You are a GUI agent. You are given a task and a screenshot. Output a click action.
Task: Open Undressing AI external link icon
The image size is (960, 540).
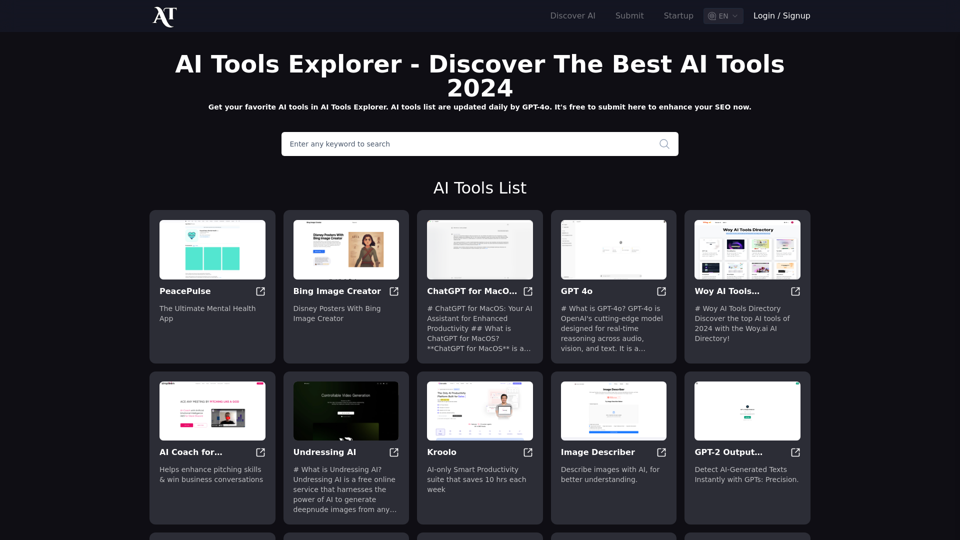pyautogui.click(x=394, y=452)
